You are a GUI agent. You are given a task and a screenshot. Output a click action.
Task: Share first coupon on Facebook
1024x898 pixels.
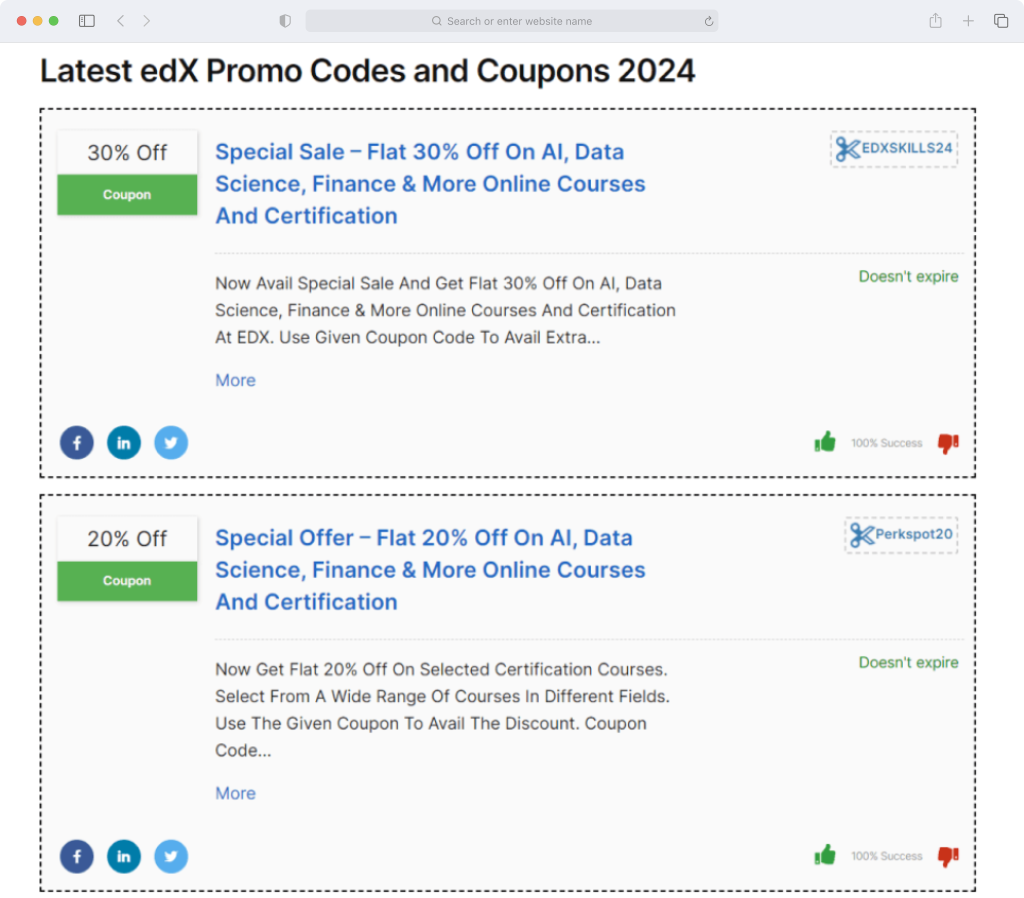[x=77, y=443]
